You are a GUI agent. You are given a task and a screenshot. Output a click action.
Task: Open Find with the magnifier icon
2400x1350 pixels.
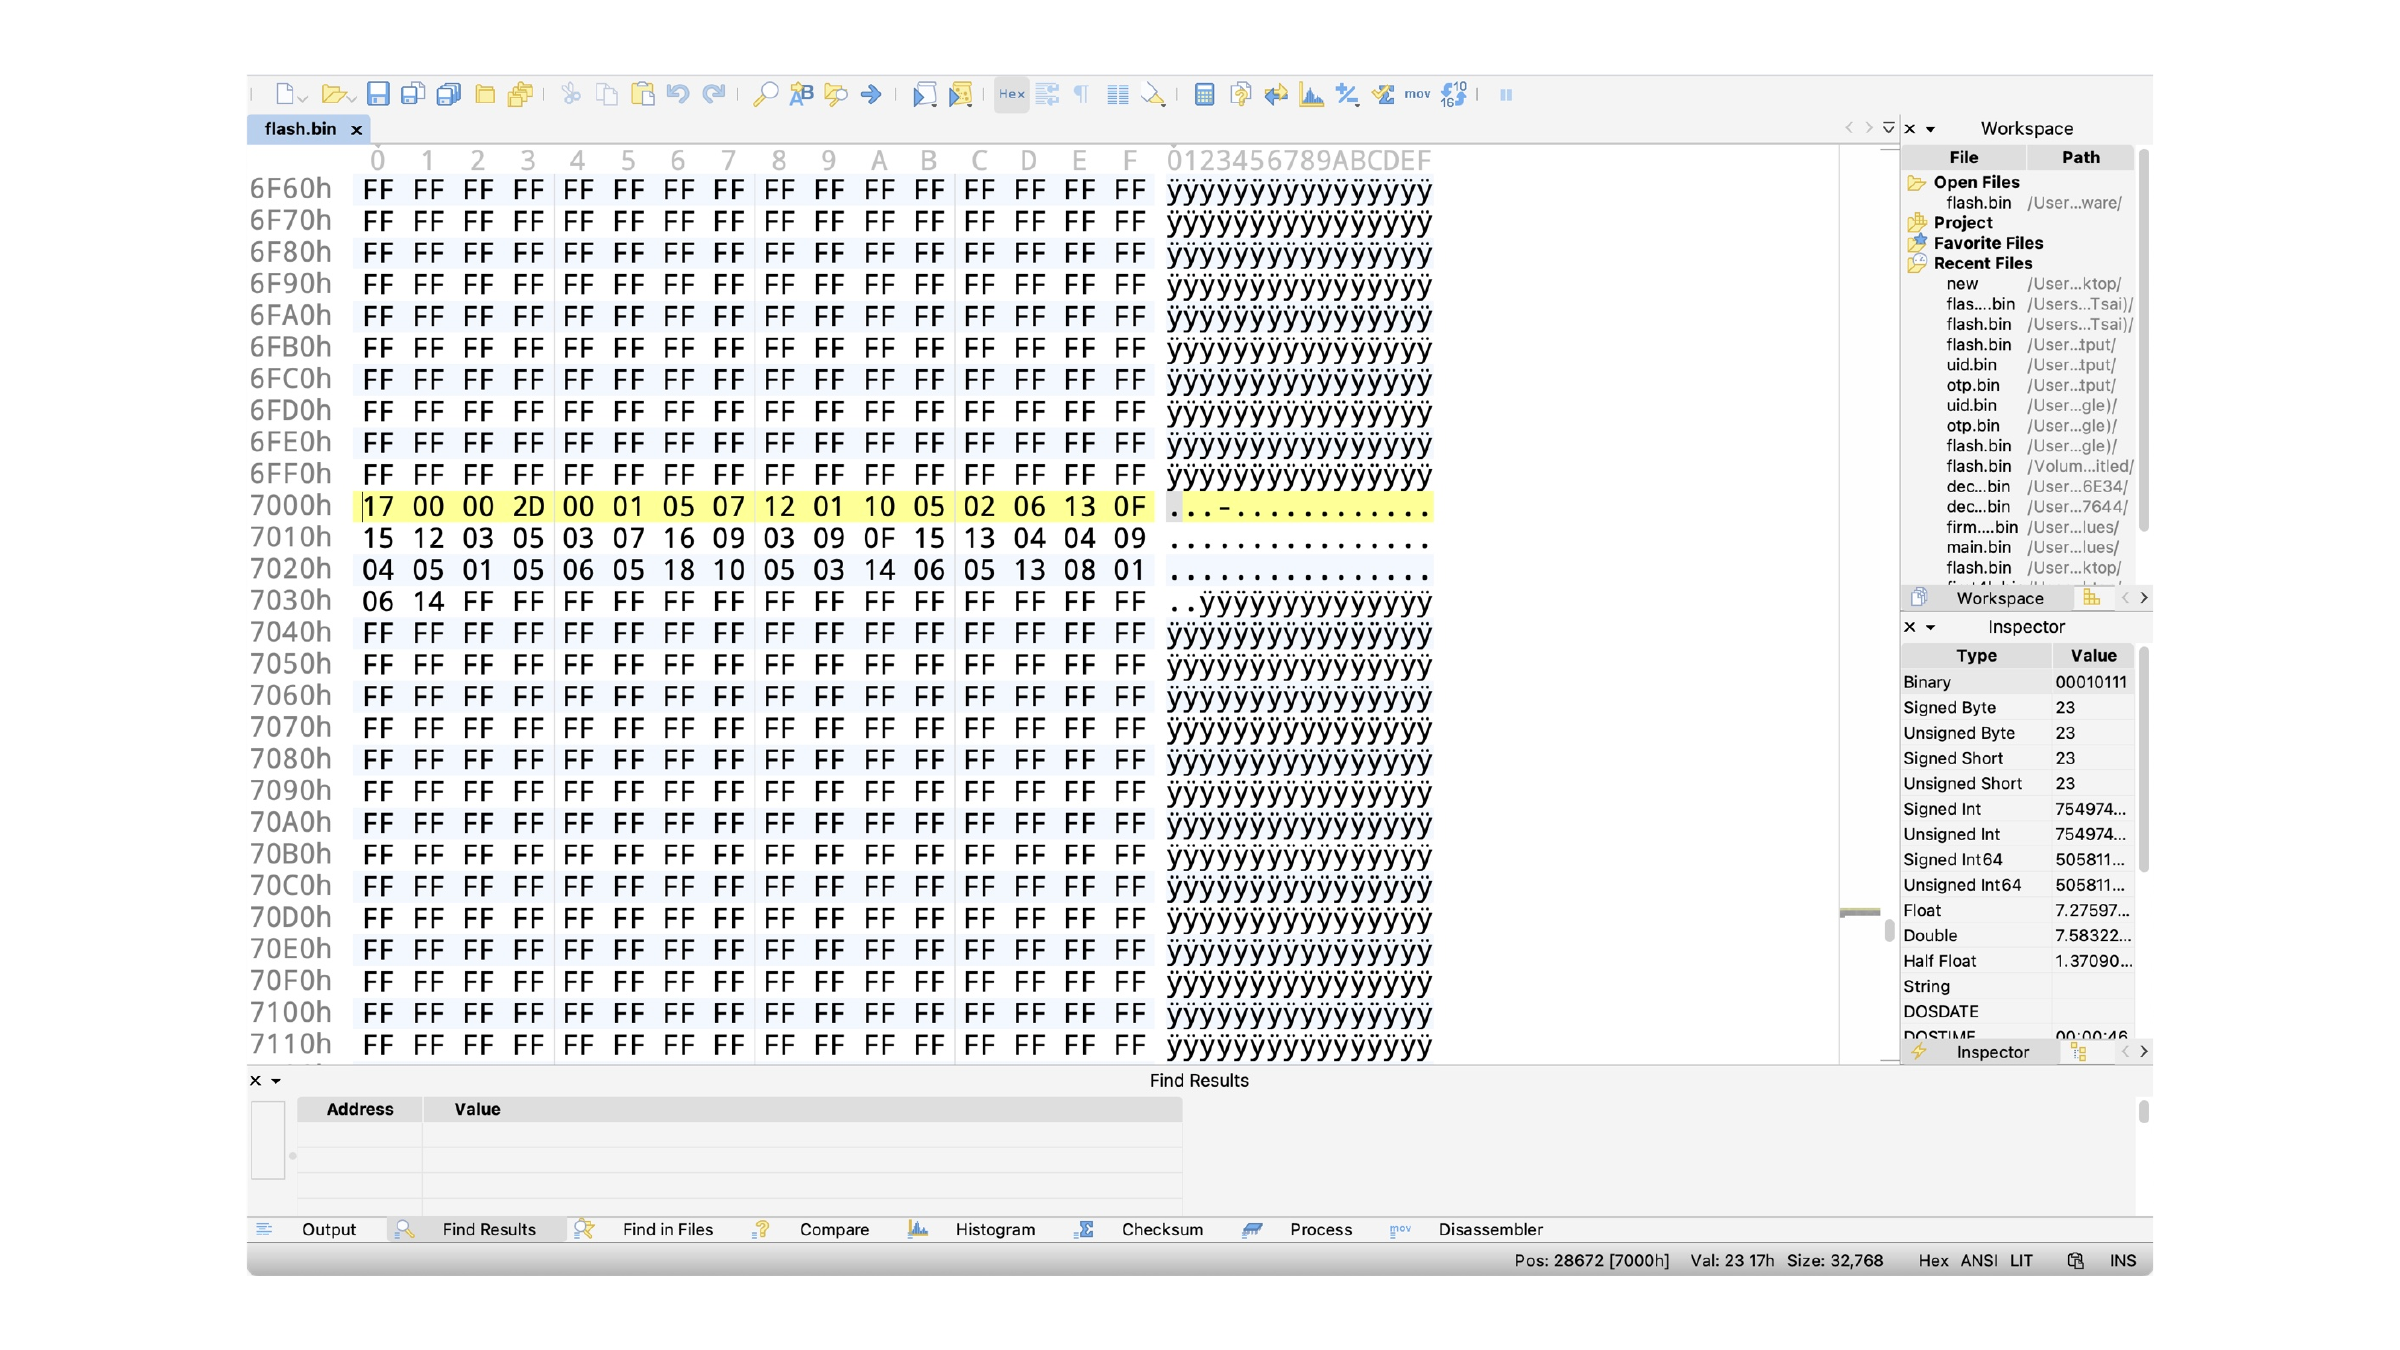tap(765, 94)
